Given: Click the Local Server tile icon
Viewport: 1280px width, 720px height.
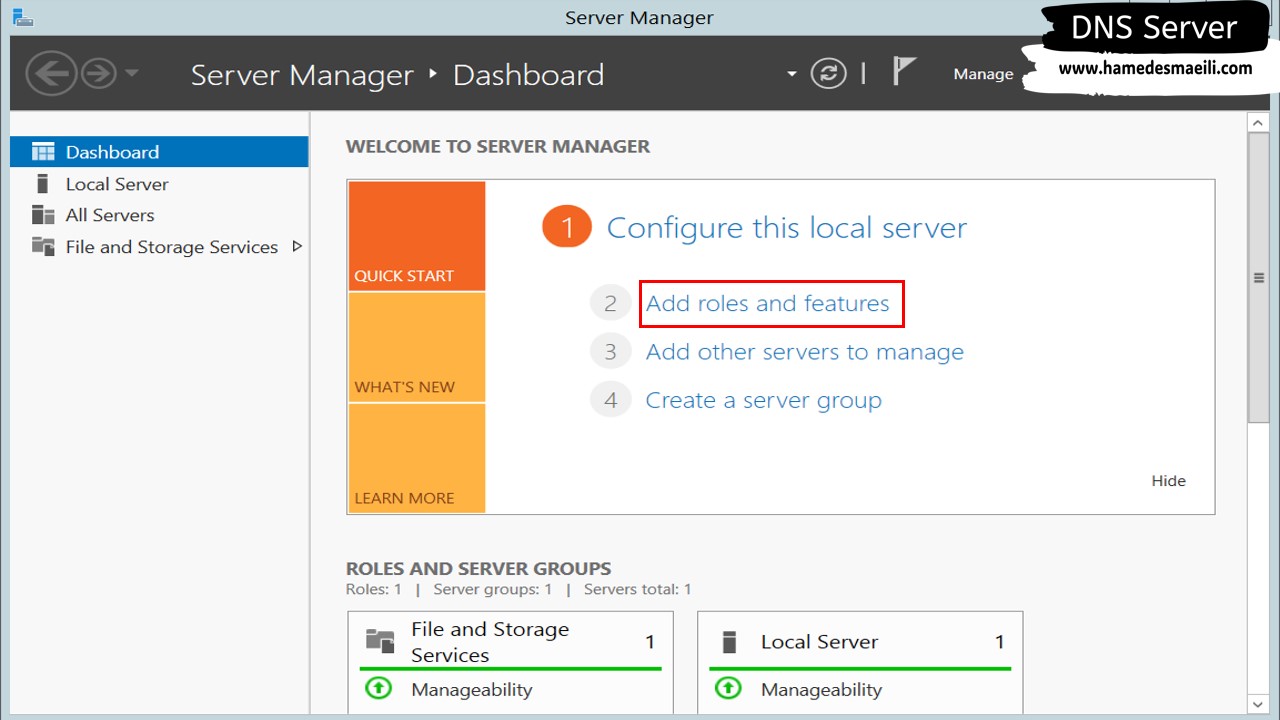Looking at the screenshot, I should pyautogui.click(x=729, y=641).
